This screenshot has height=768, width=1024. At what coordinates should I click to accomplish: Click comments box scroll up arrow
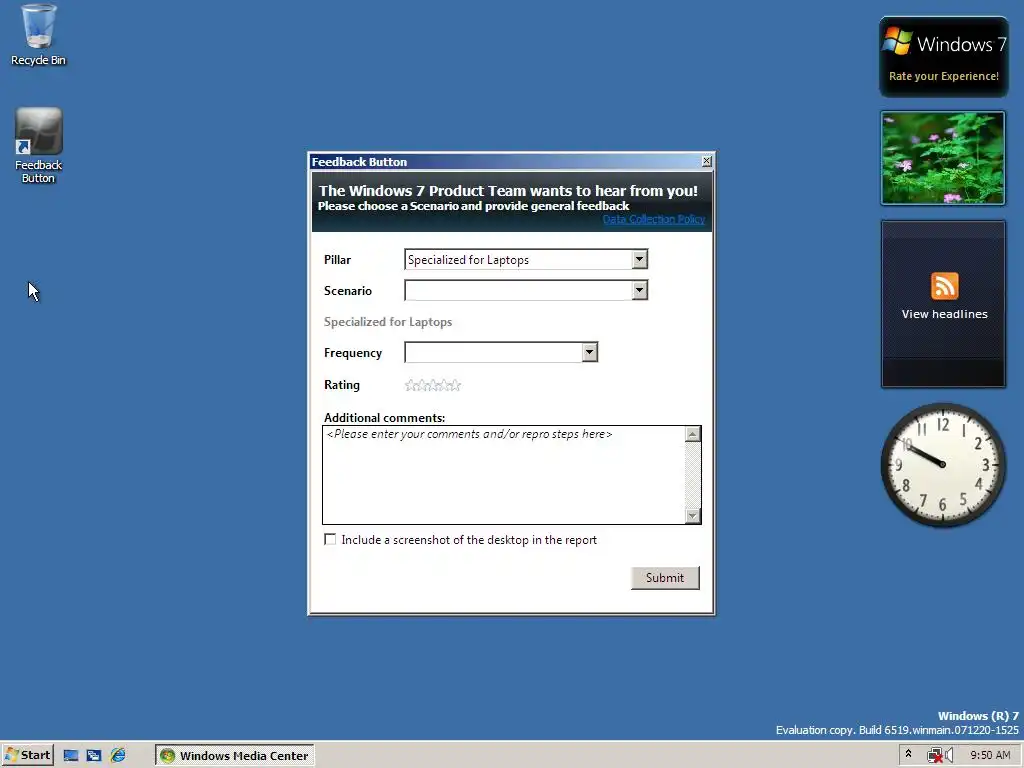(x=693, y=434)
